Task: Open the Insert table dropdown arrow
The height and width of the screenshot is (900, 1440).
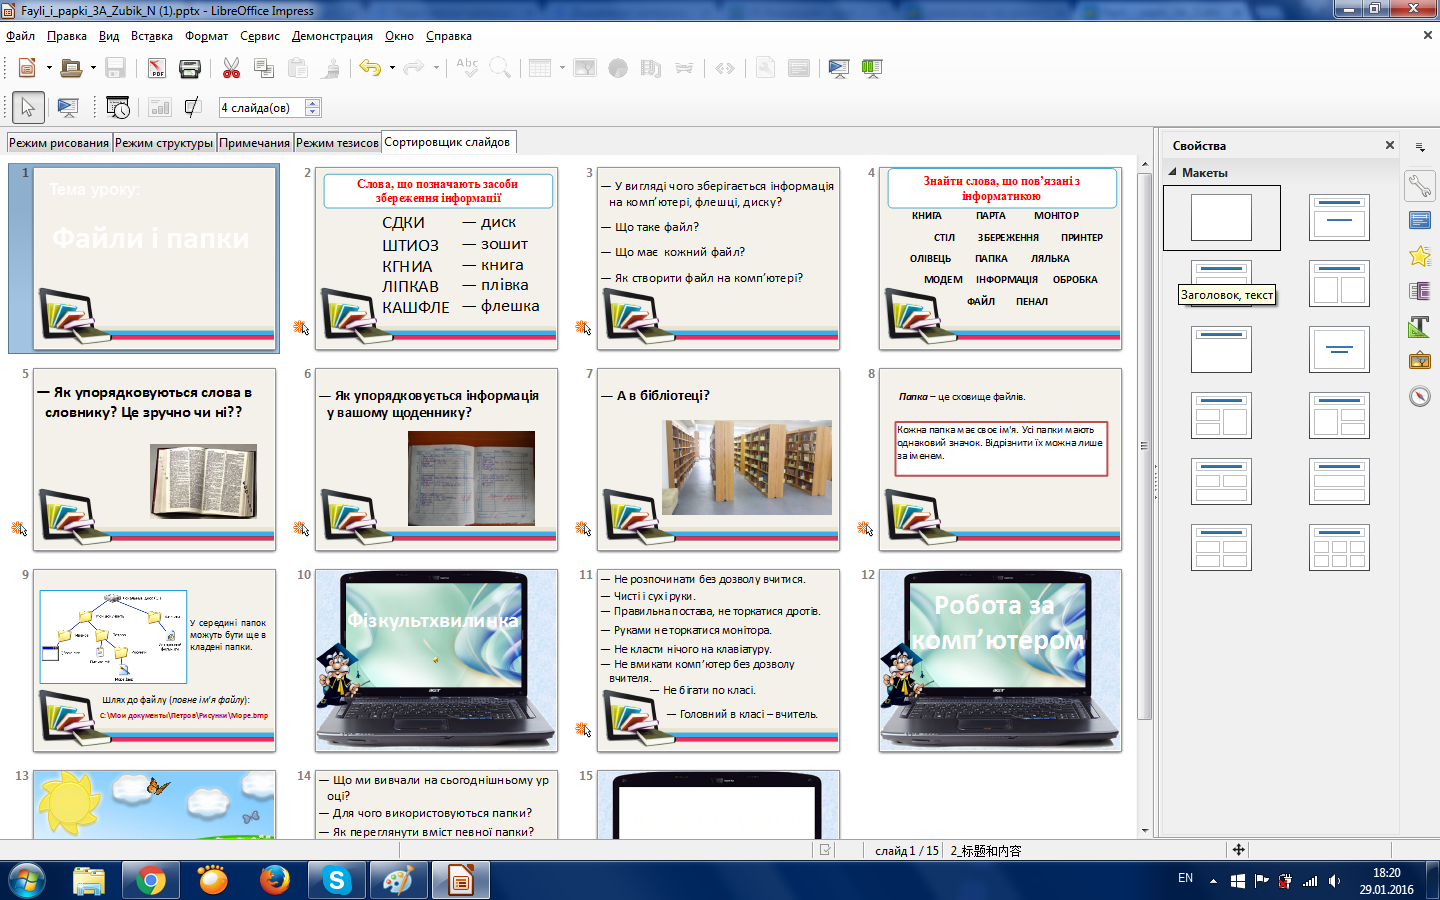Action: tap(562, 68)
